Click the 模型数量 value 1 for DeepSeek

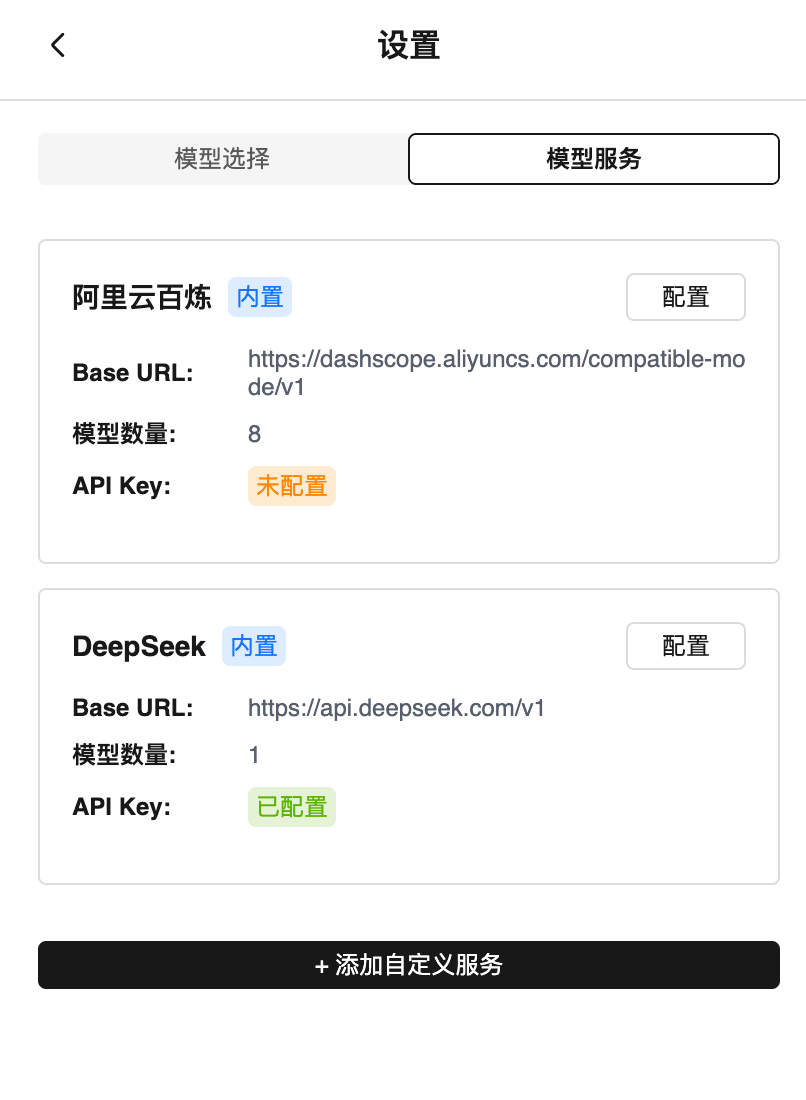pyautogui.click(x=253, y=755)
